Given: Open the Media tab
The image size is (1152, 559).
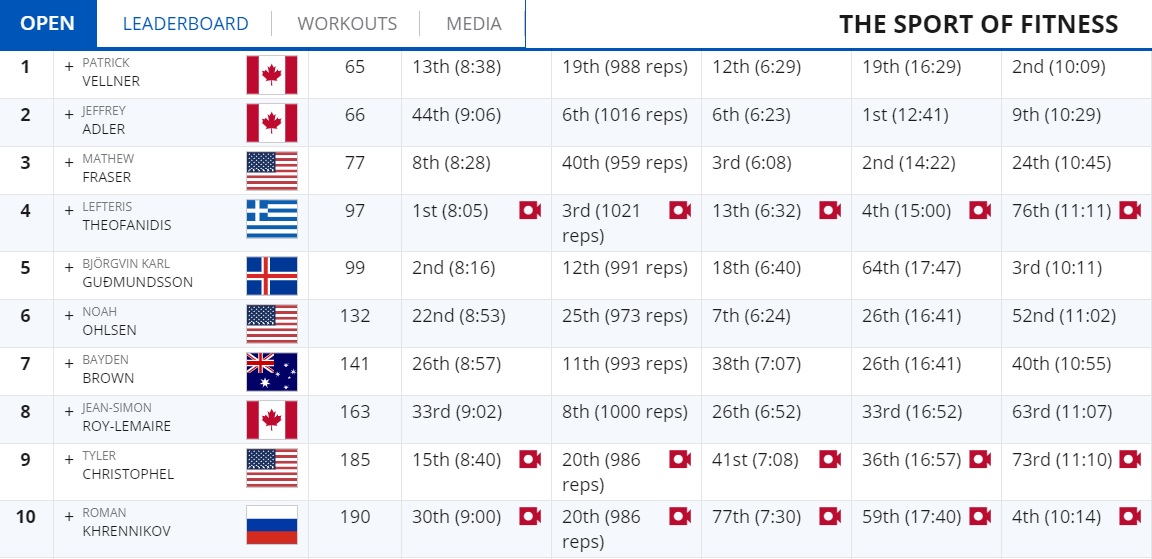Looking at the screenshot, I should coord(474,24).
